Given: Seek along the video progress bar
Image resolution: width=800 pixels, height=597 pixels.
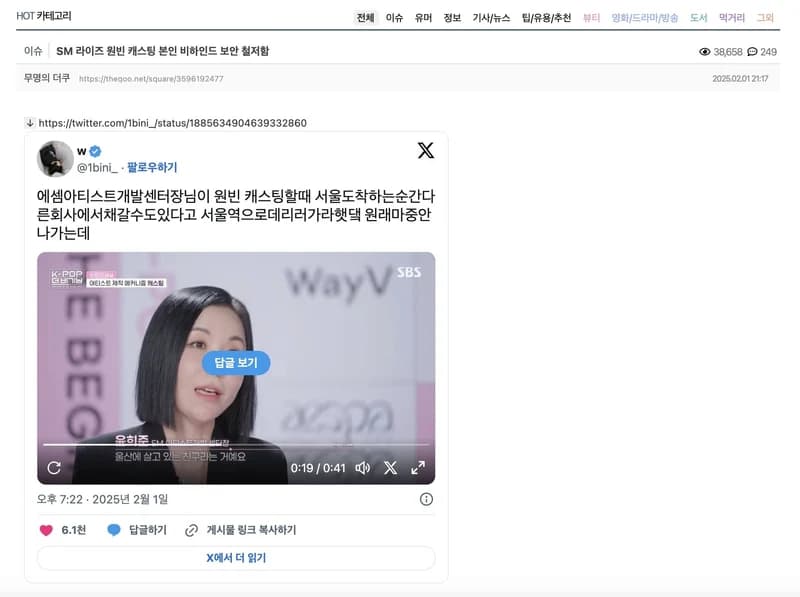Looking at the screenshot, I should coord(236,444).
